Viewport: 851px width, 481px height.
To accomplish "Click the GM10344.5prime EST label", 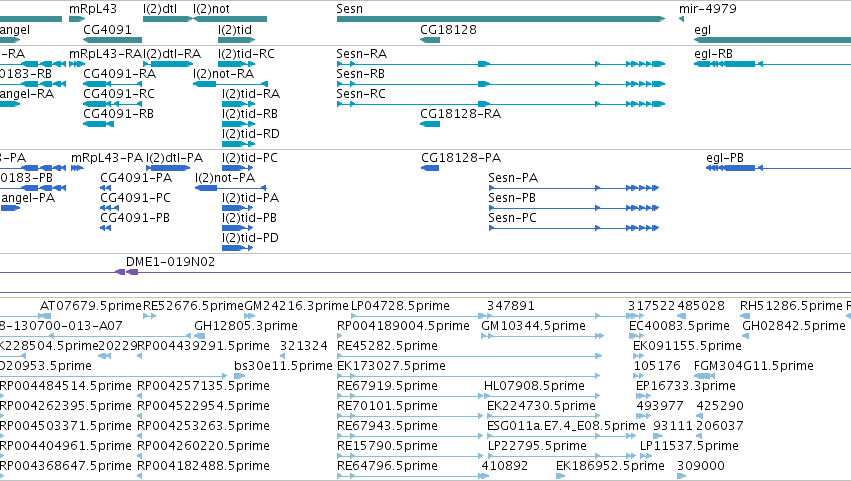I will [533, 326].
